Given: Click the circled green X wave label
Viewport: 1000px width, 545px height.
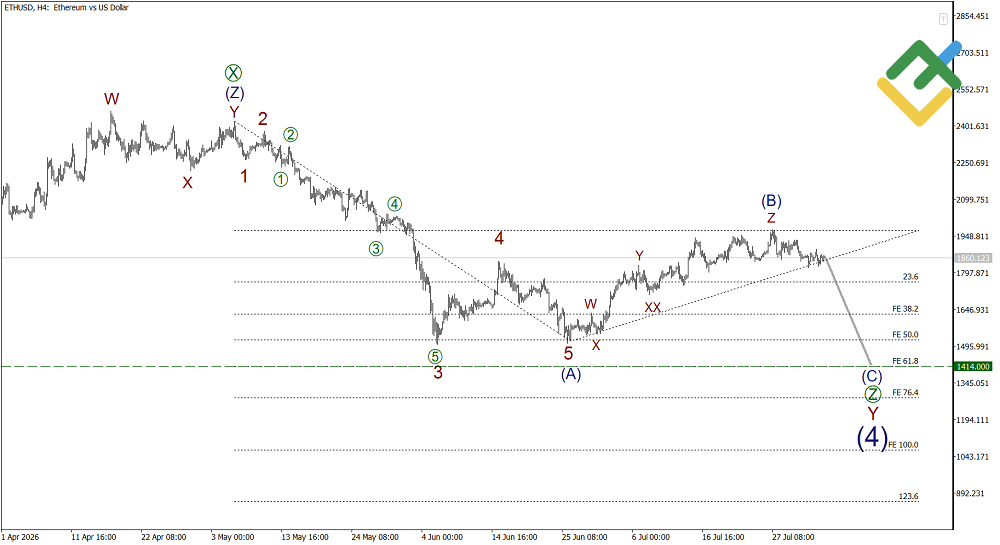Looking at the screenshot, I should (x=233, y=73).
